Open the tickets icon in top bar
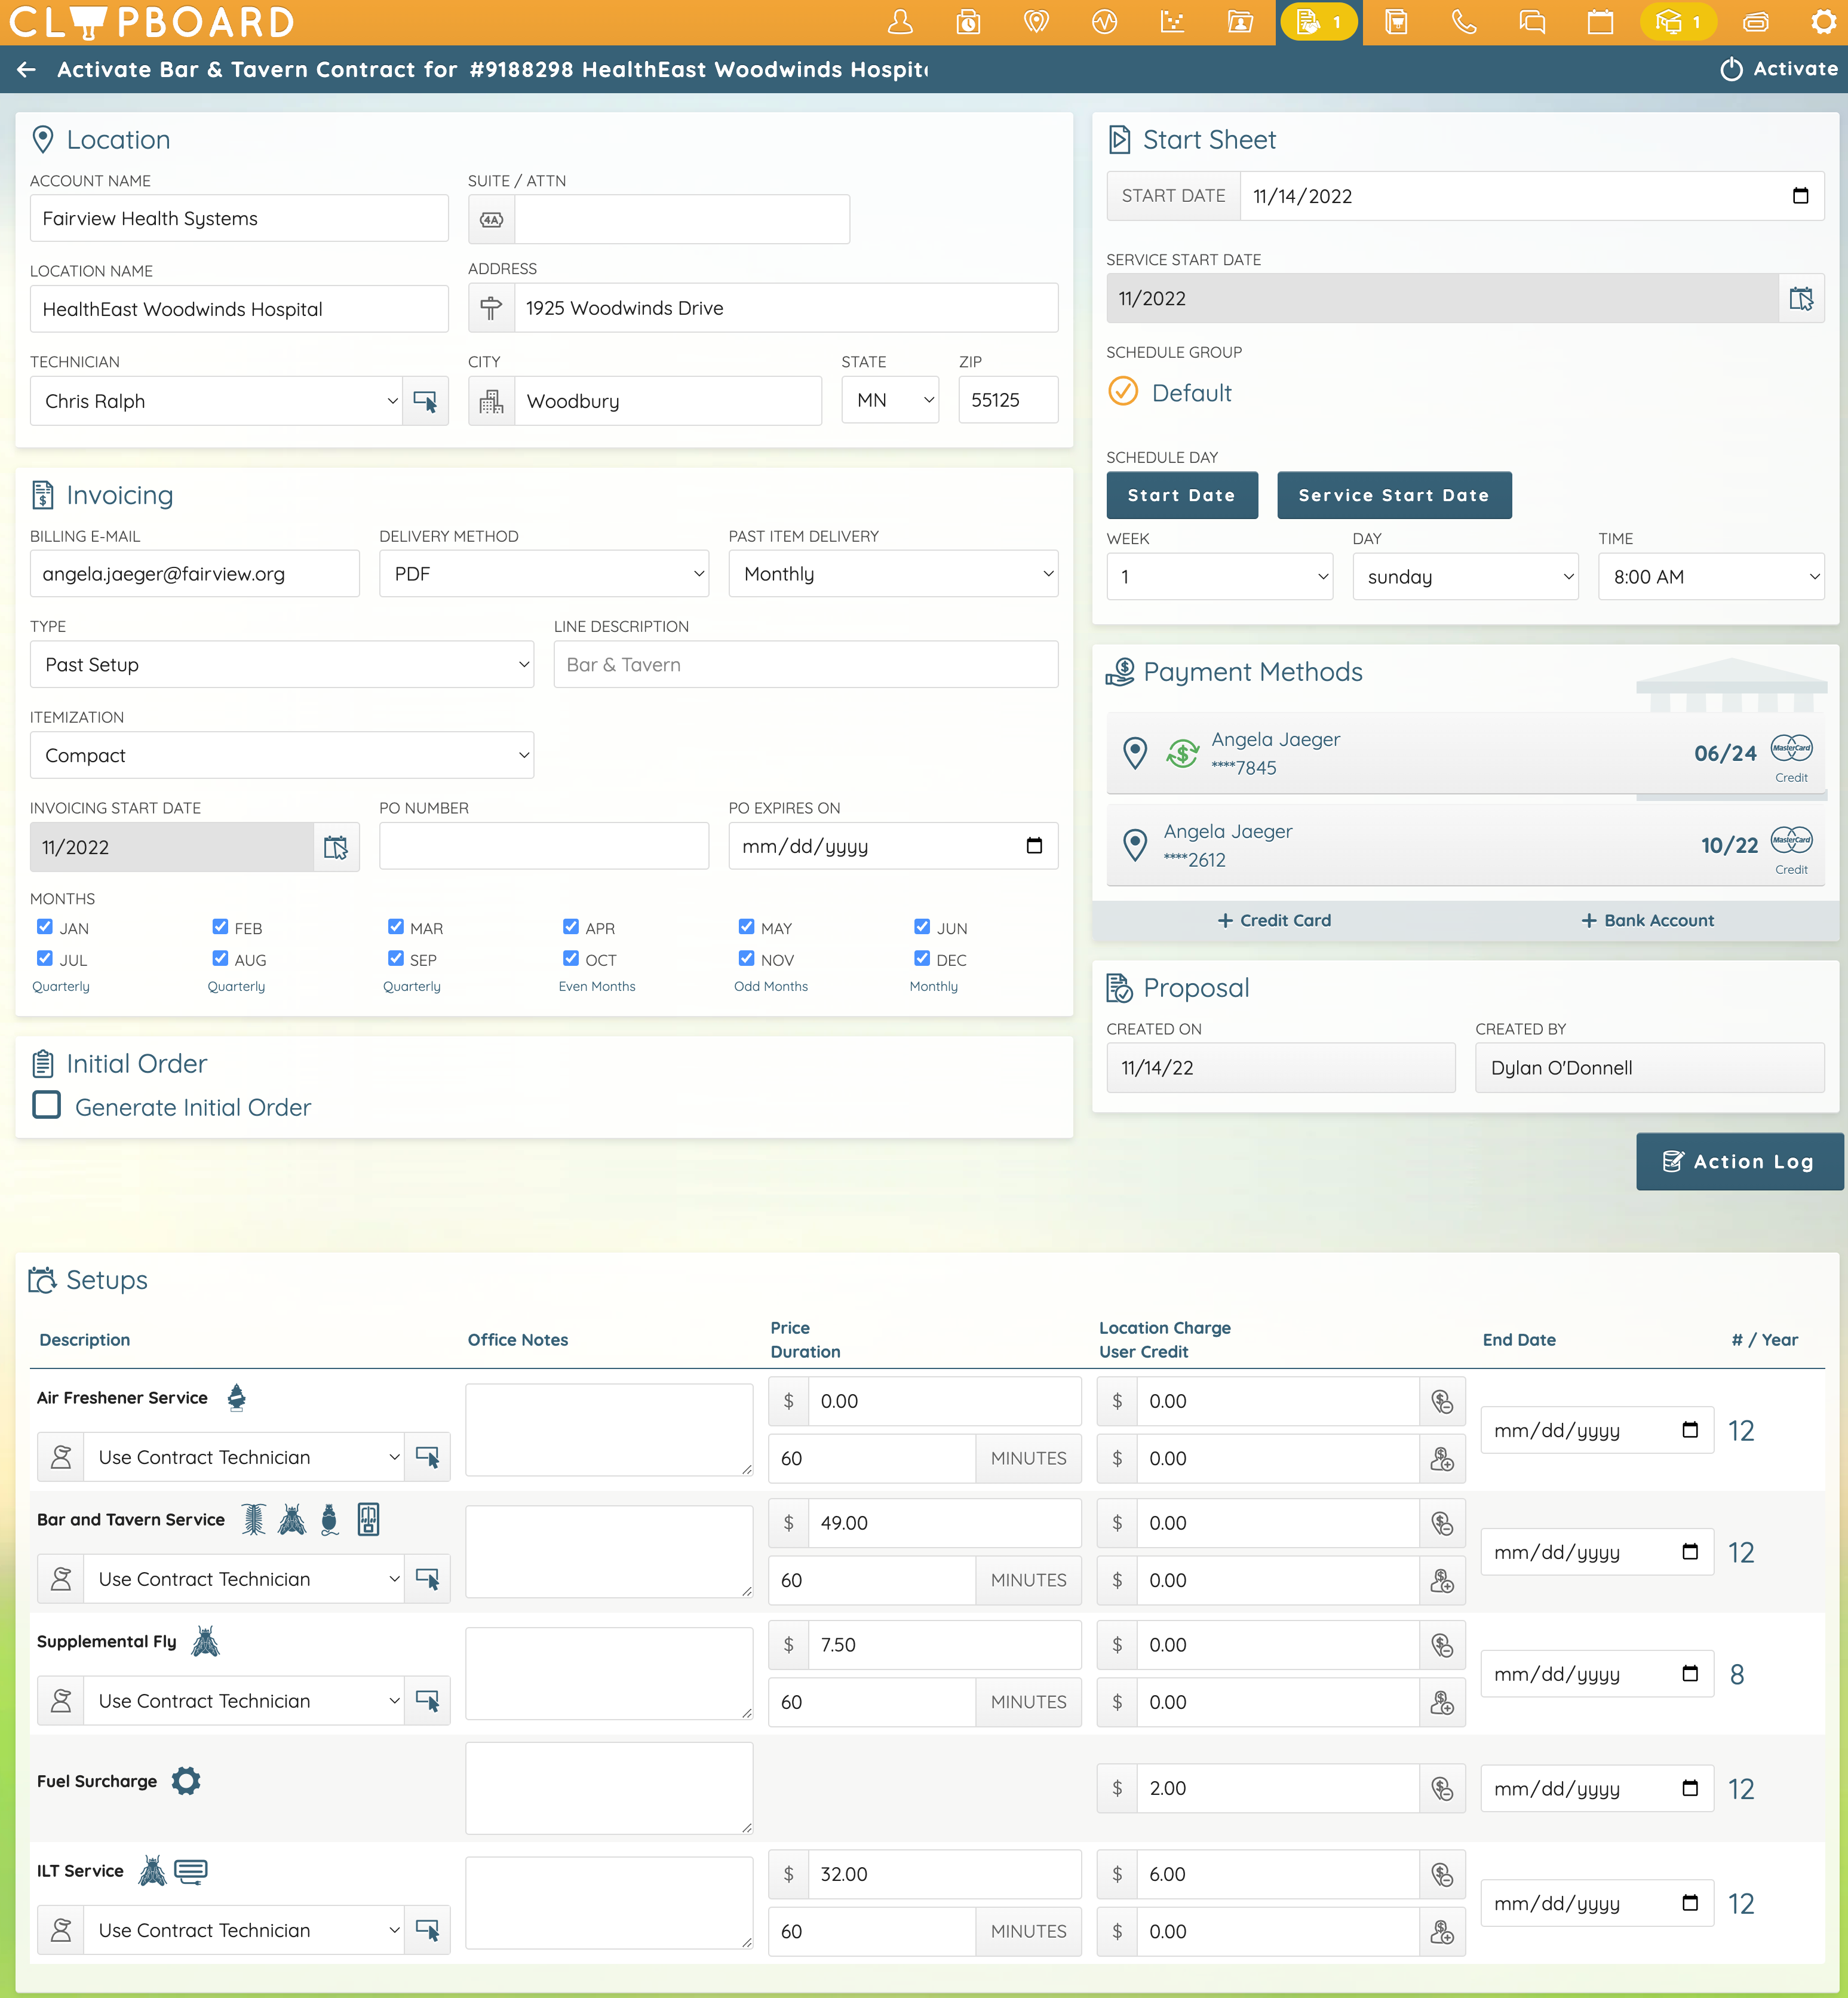Screen dimensions: 1848x1998 (x=1756, y=22)
